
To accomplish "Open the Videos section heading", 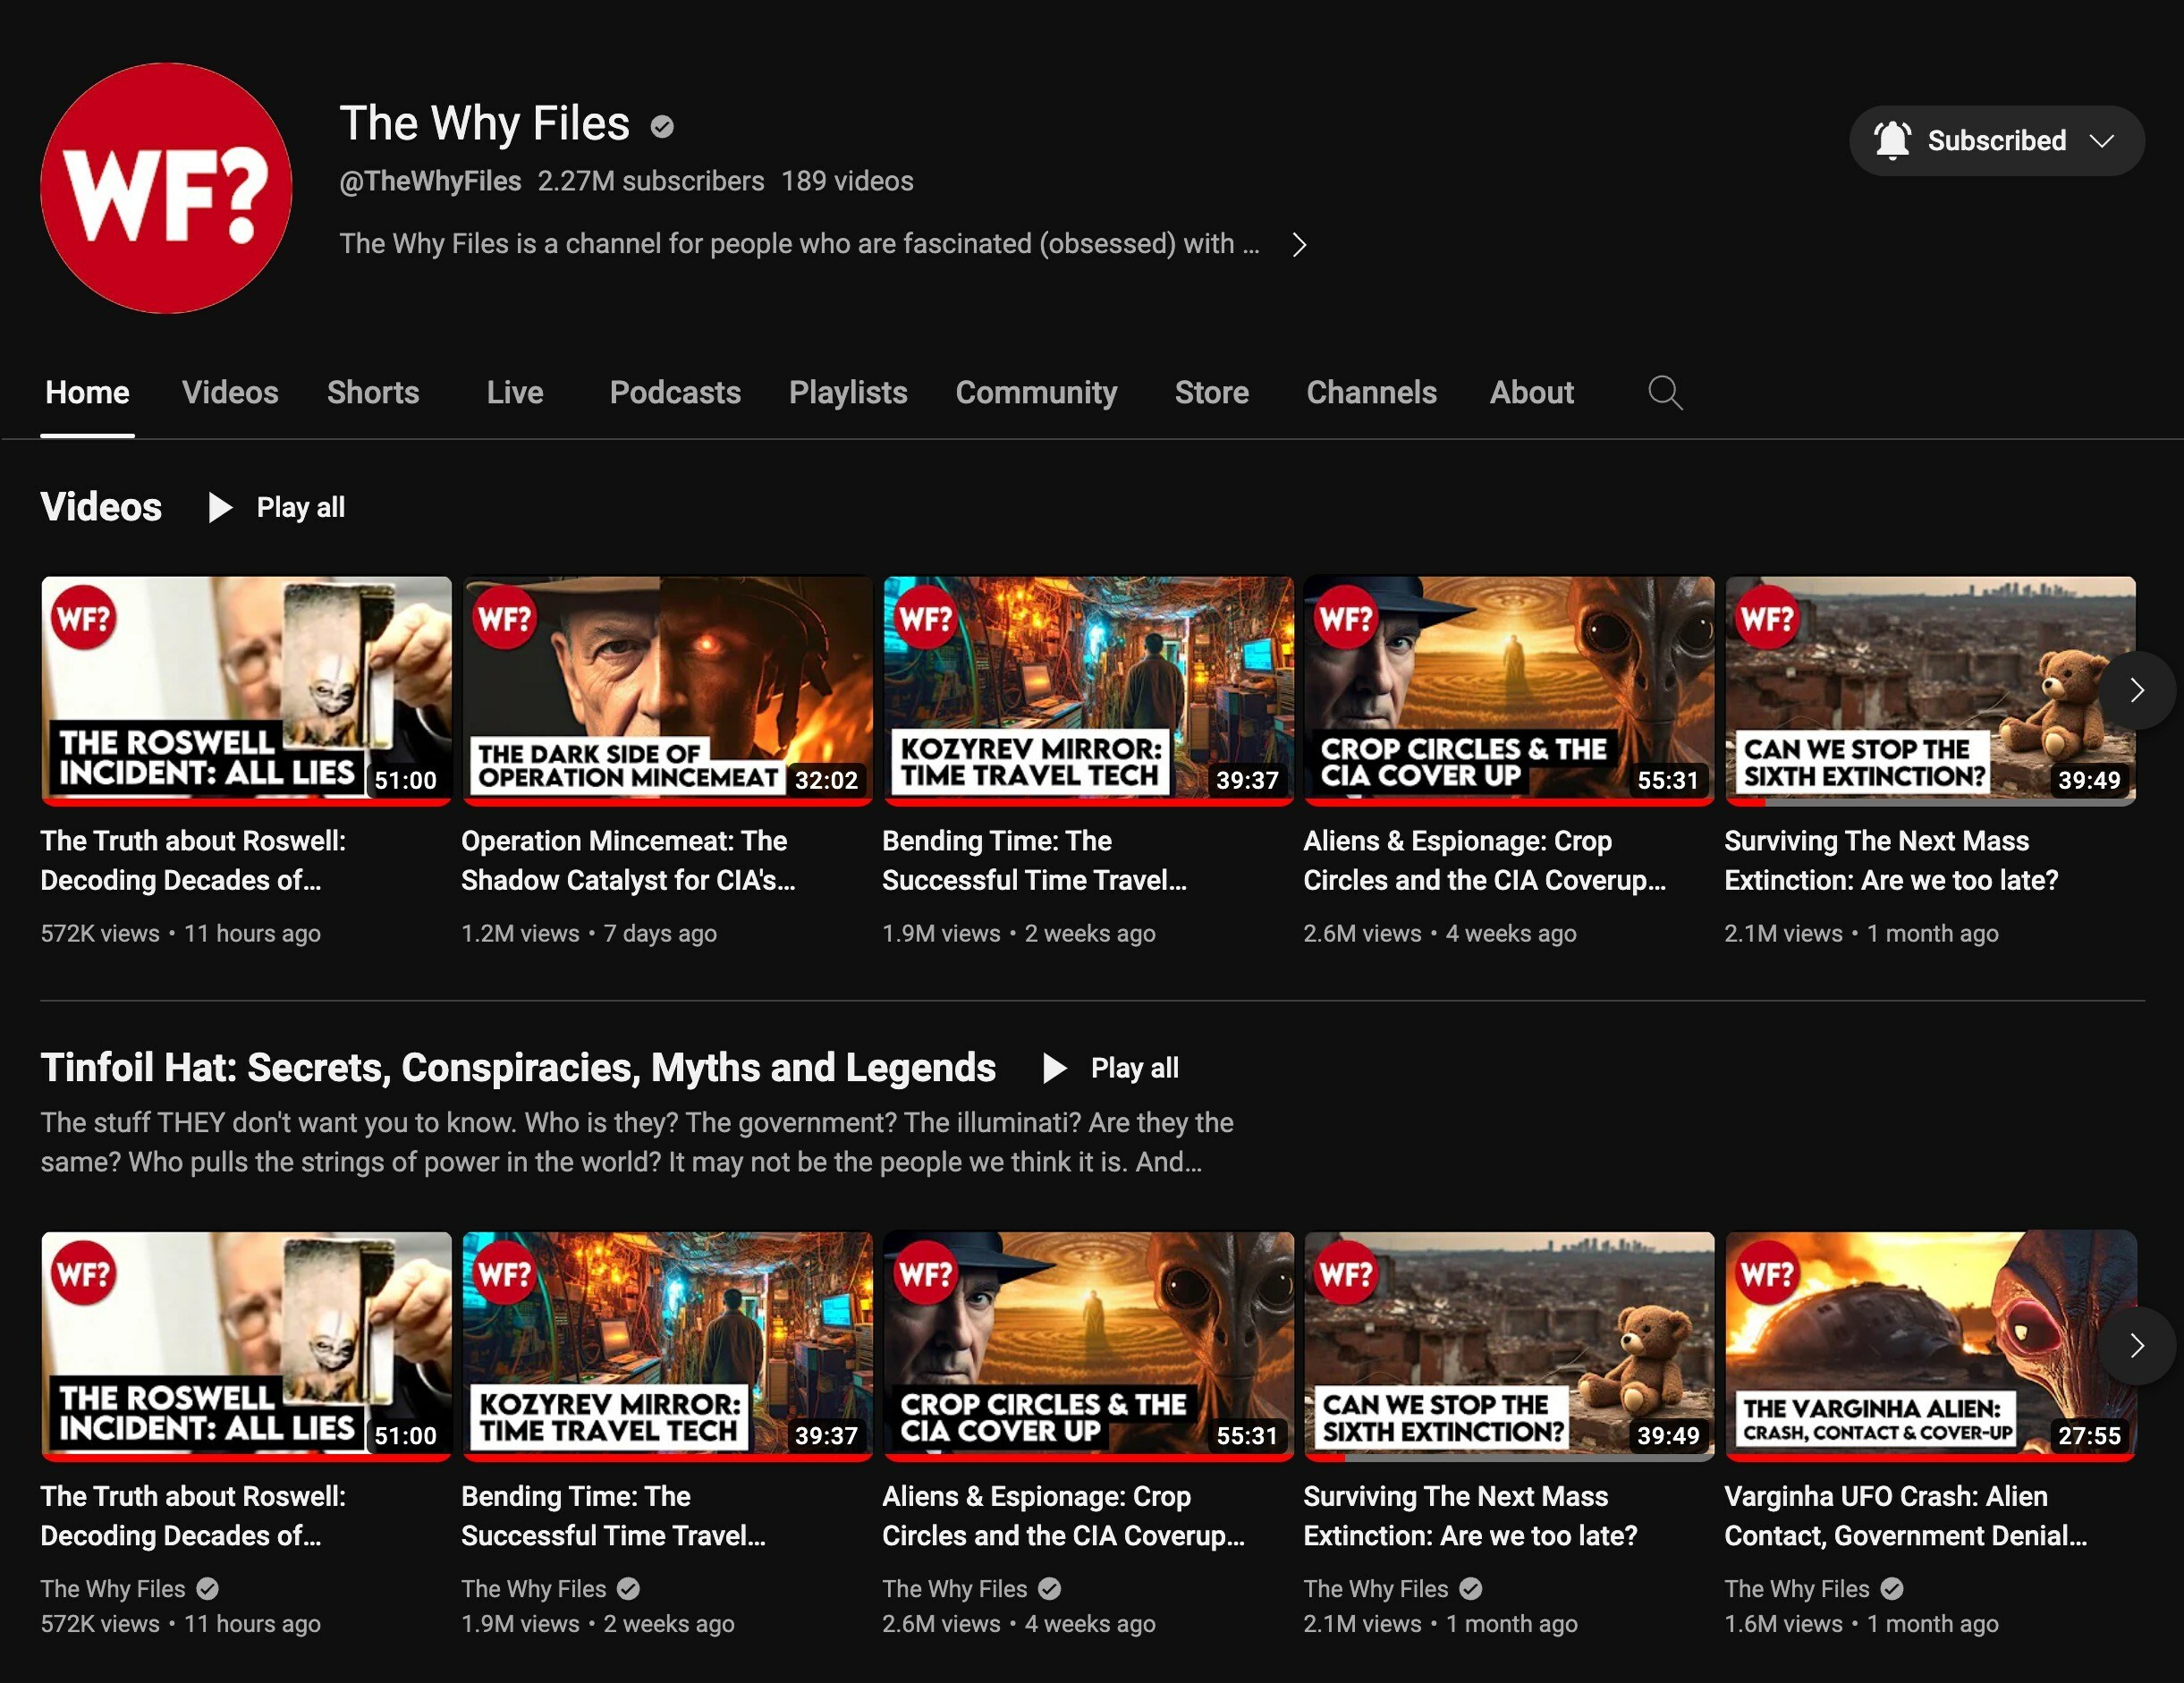I will [101, 507].
